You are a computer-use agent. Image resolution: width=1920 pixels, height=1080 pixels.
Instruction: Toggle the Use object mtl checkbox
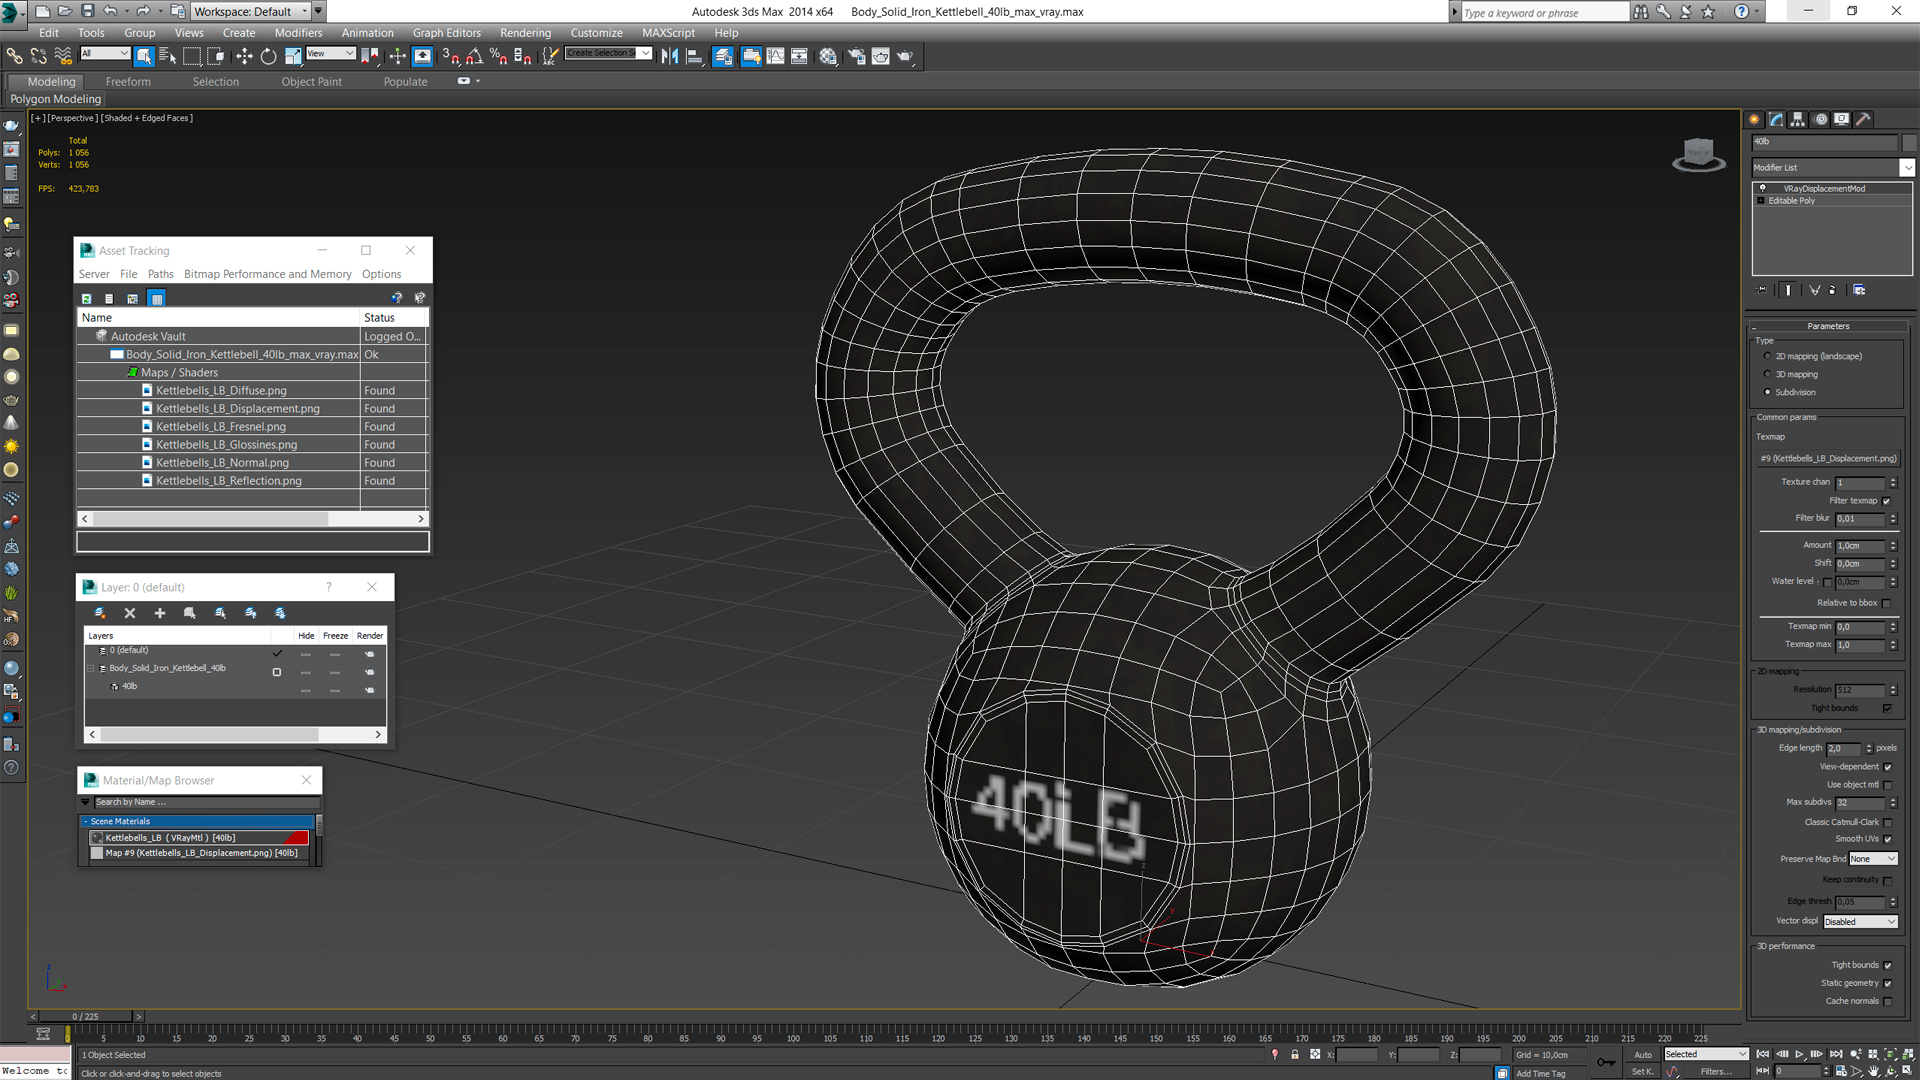tap(1888, 785)
